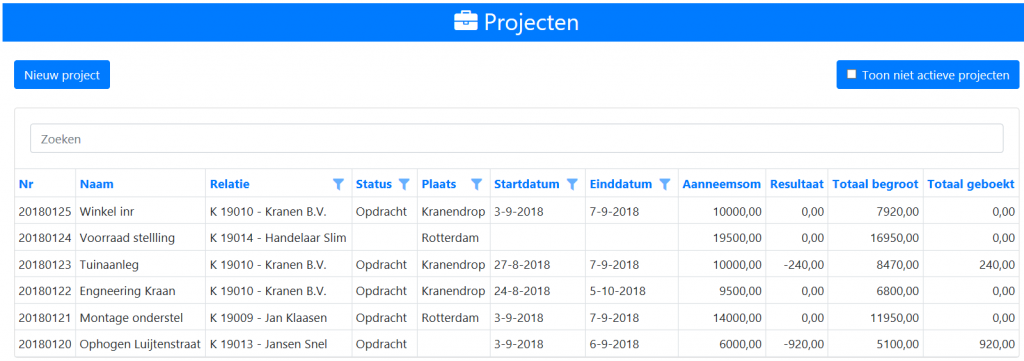Viewport: 1024px width, 361px height.
Task: Sort by the Aanneemsom column header
Action: [722, 184]
